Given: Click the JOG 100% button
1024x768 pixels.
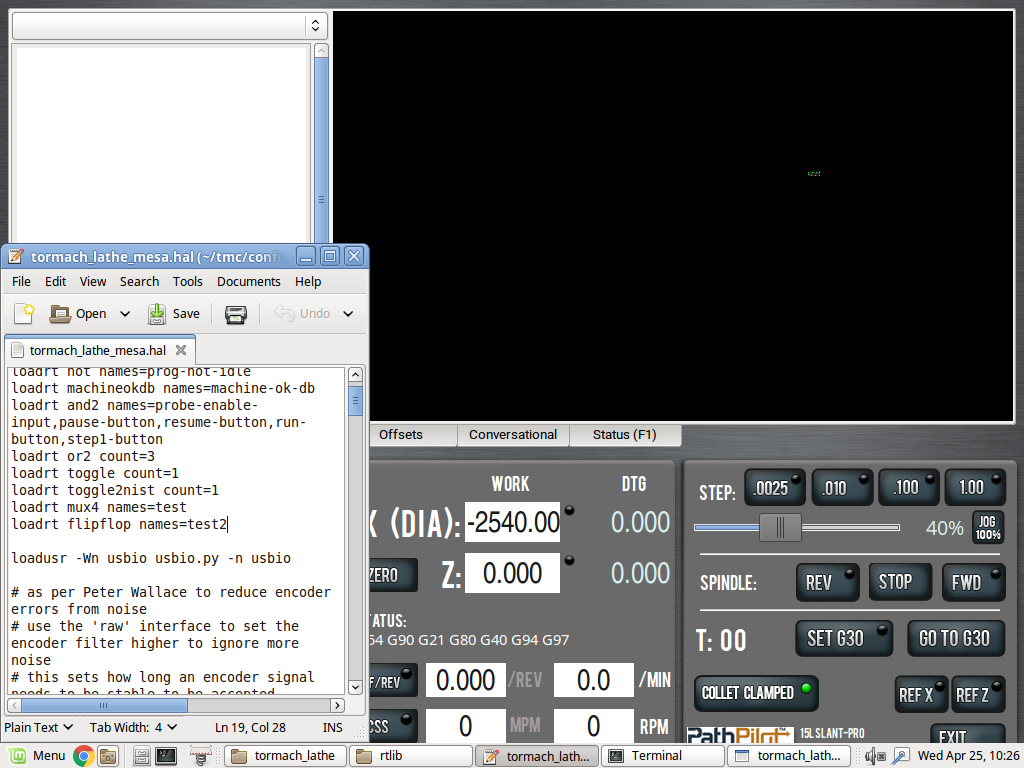Looking at the screenshot, I should coord(988,528).
